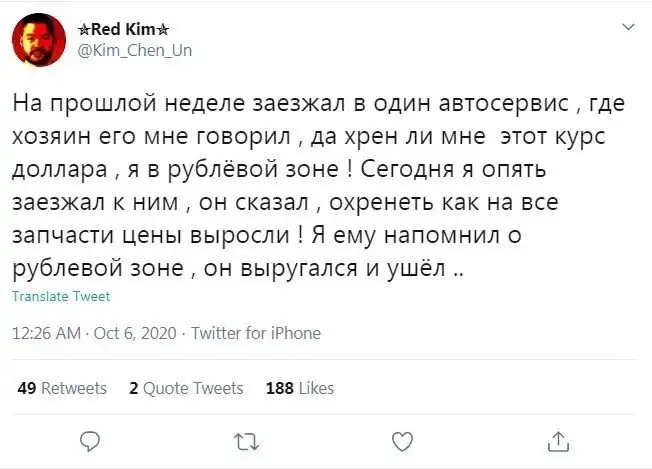Click the retweet arrows icon
652x469 pixels.
pyautogui.click(x=245, y=440)
